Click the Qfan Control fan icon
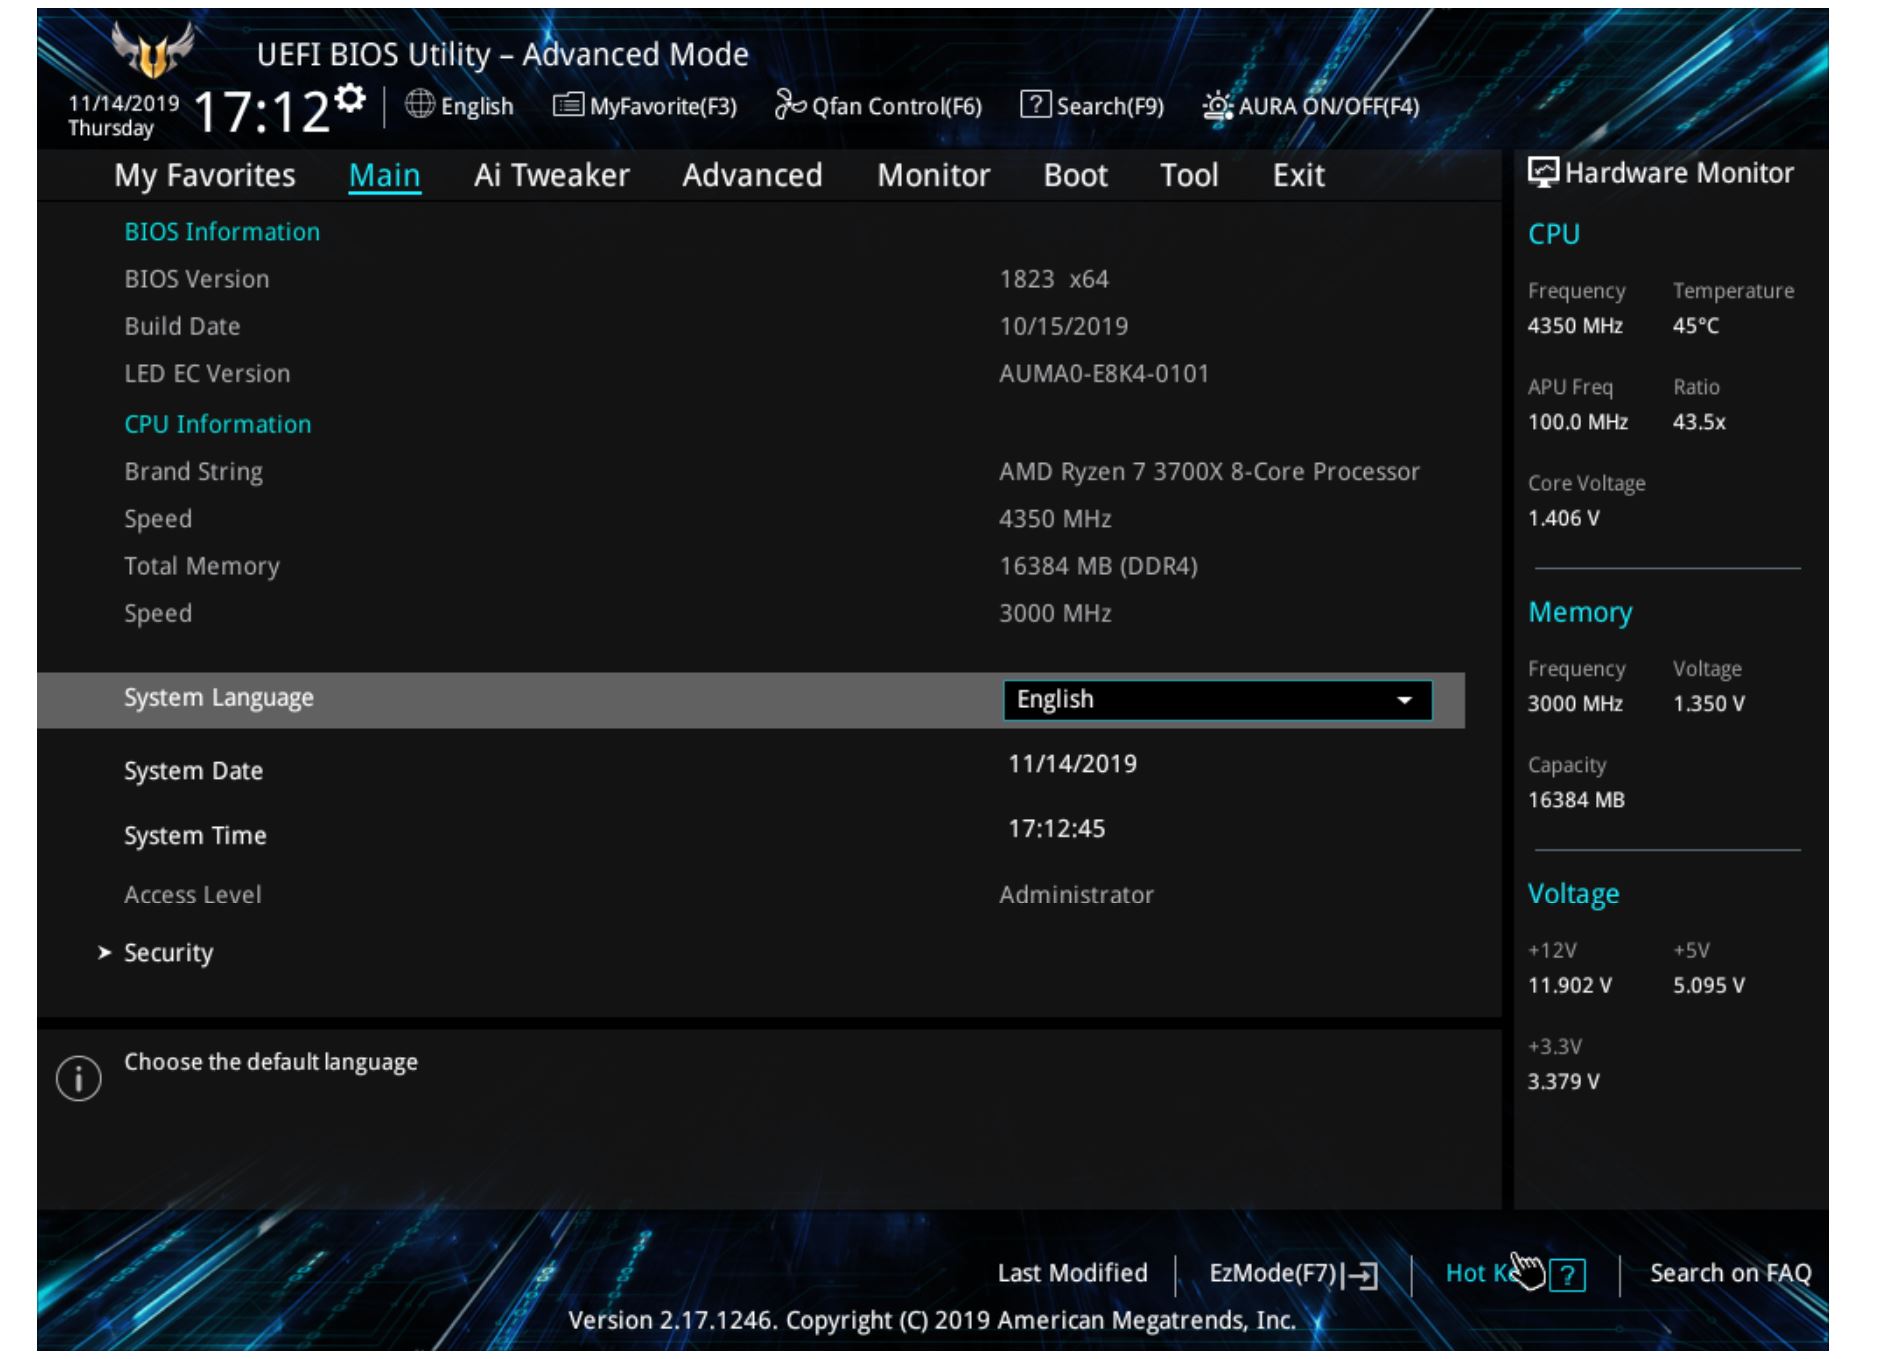Viewport: 1879px width, 1359px height. pos(790,105)
